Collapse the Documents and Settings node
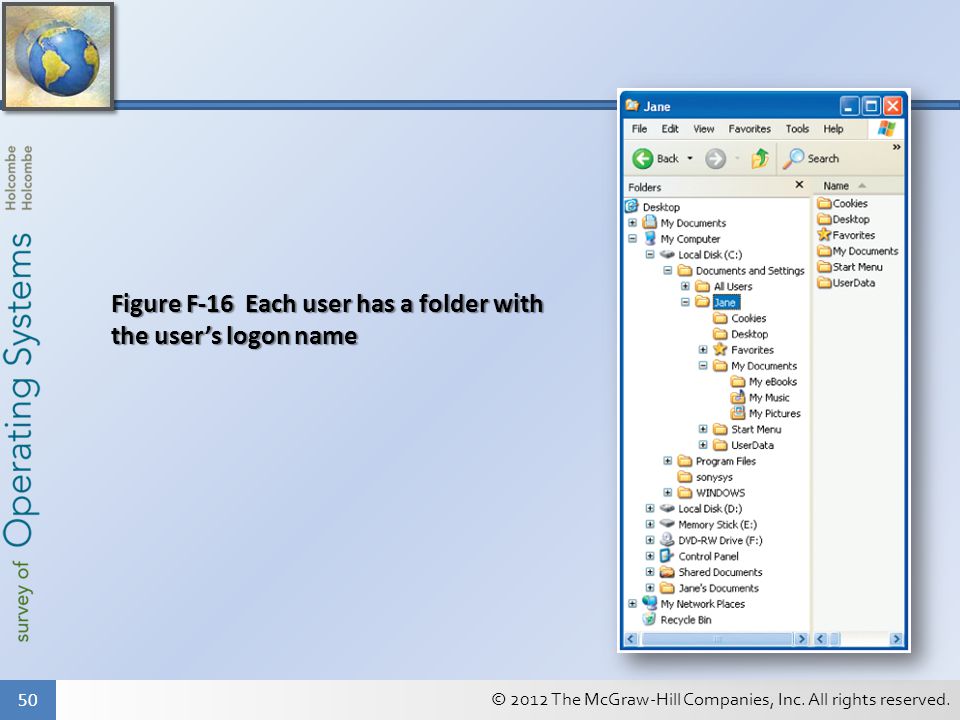The width and height of the screenshot is (960, 720). [668, 271]
